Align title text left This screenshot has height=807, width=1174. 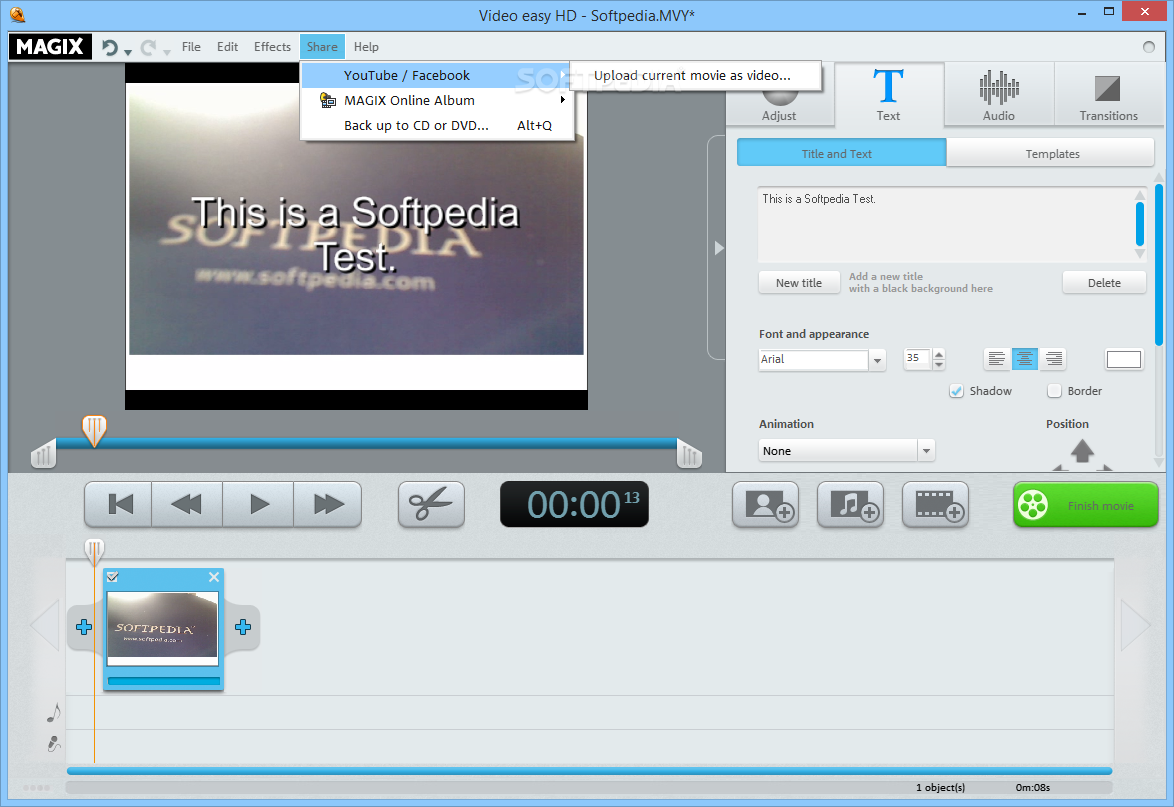click(x=997, y=359)
